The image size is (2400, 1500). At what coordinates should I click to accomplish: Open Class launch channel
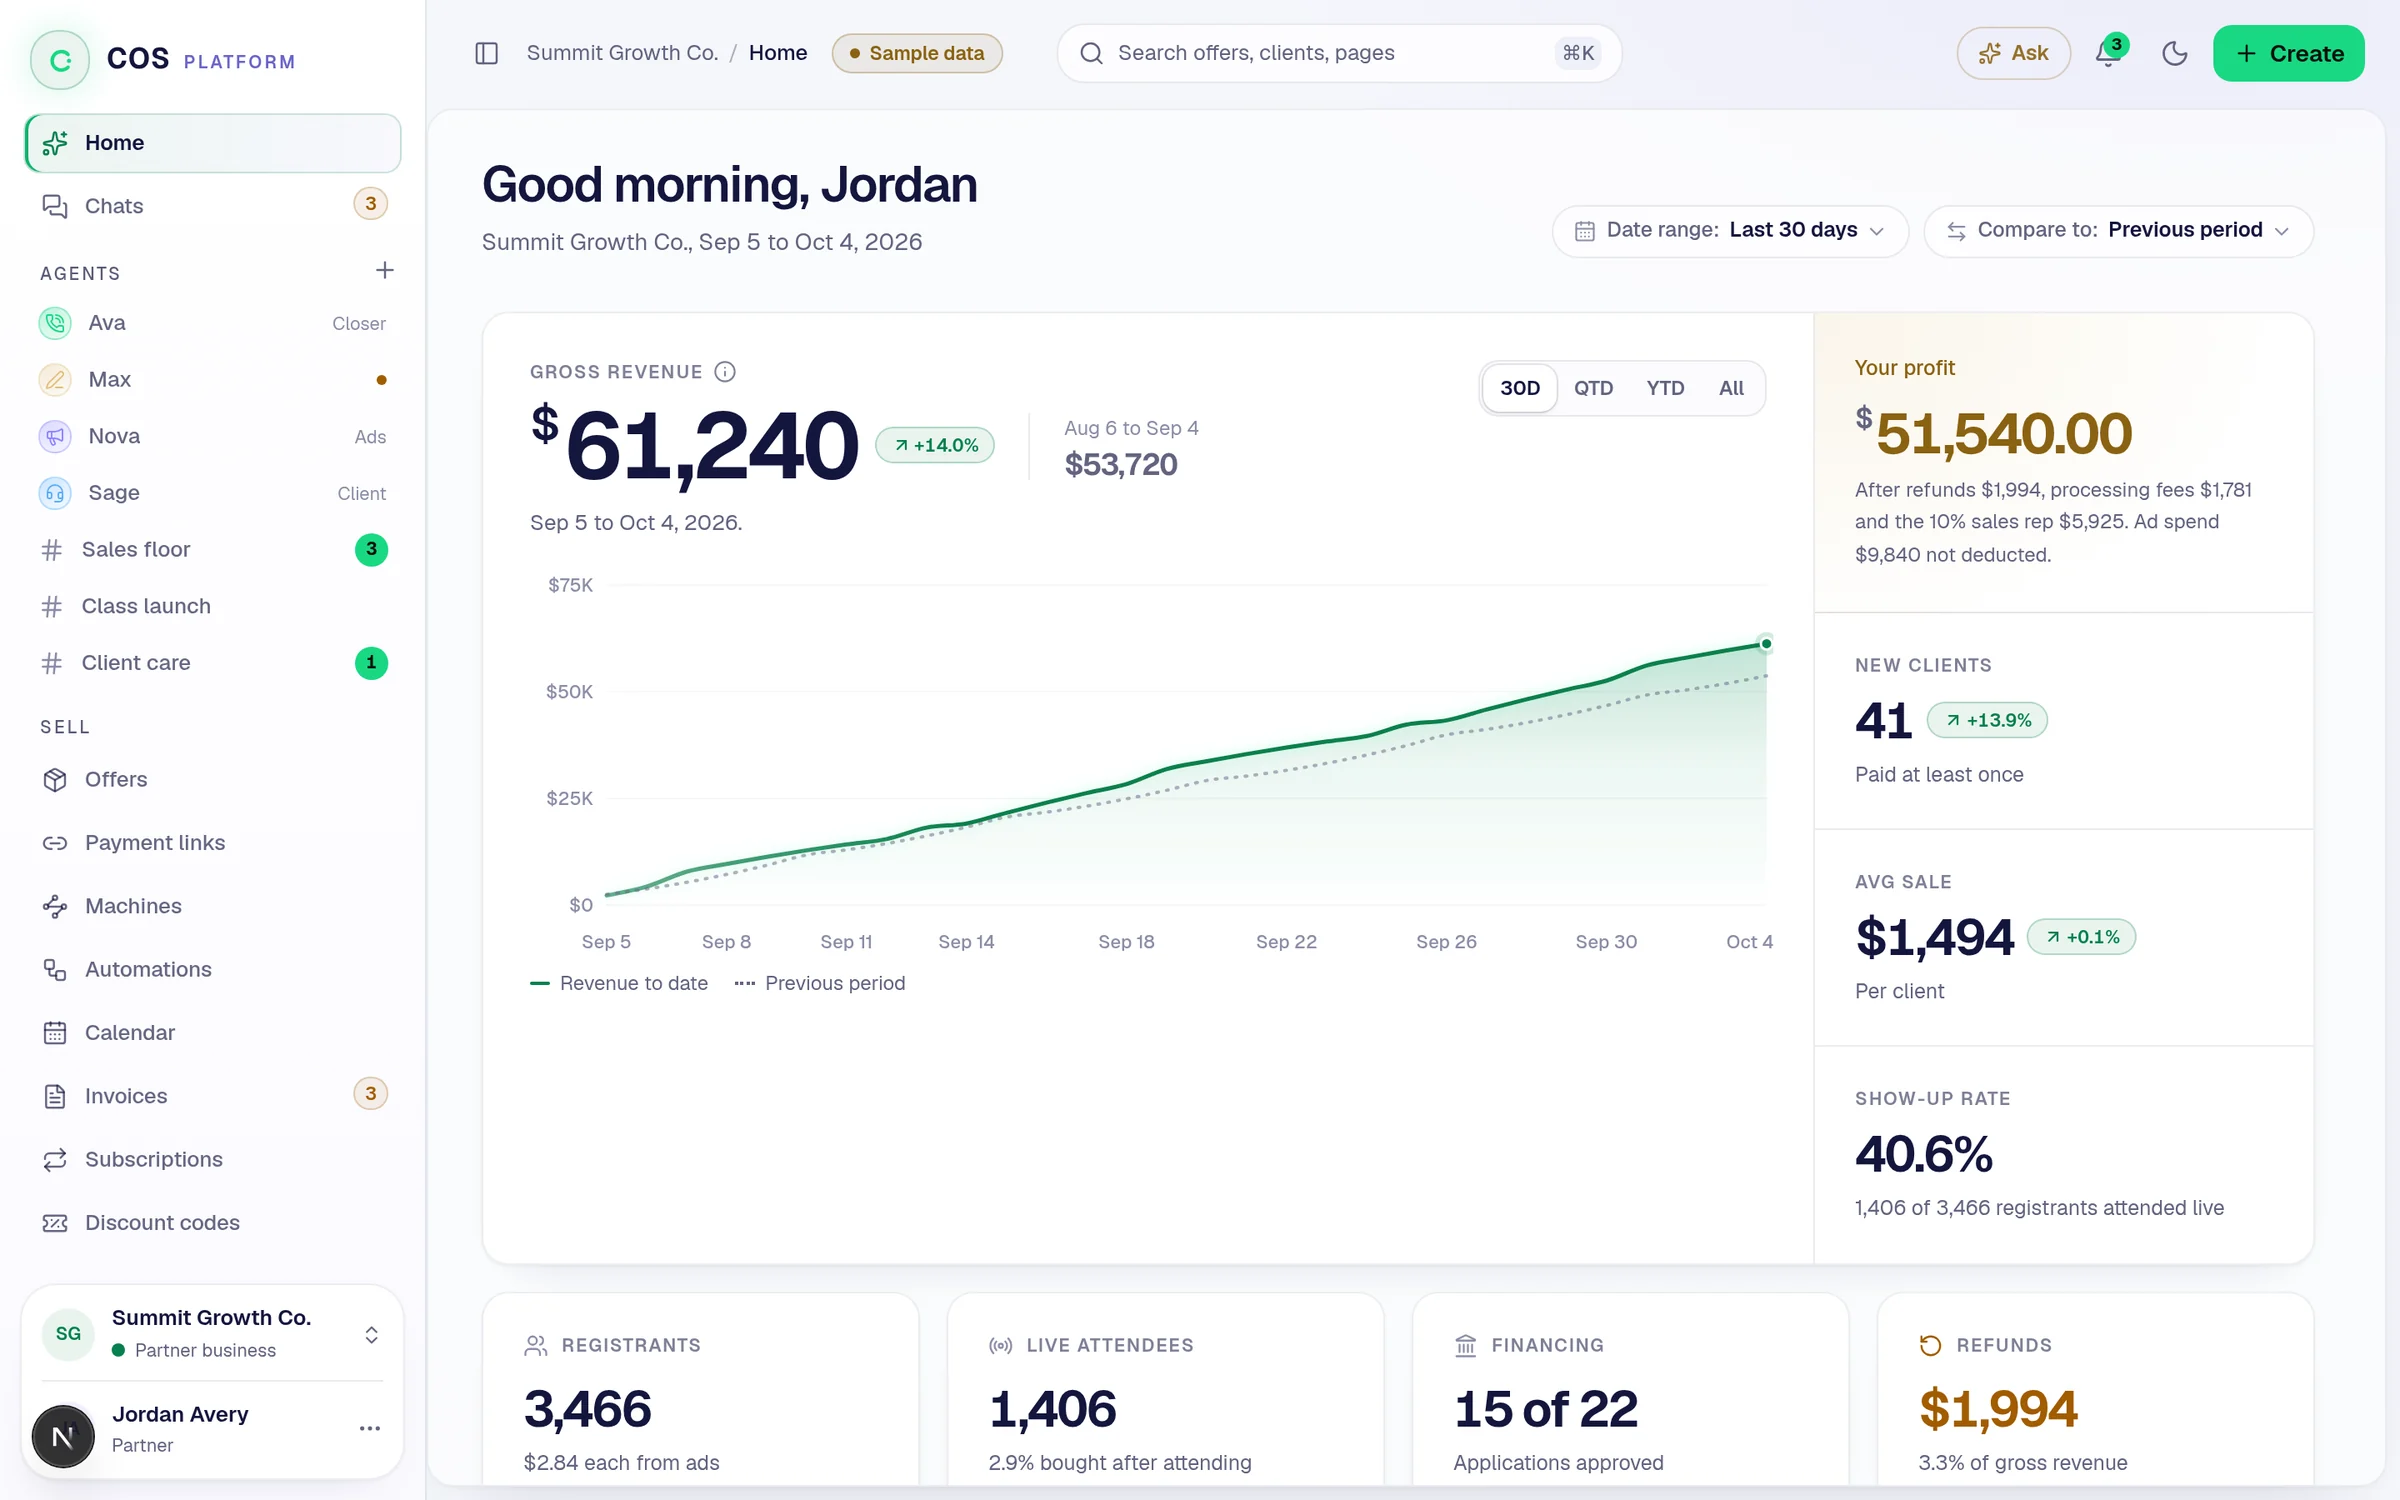(213, 606)
